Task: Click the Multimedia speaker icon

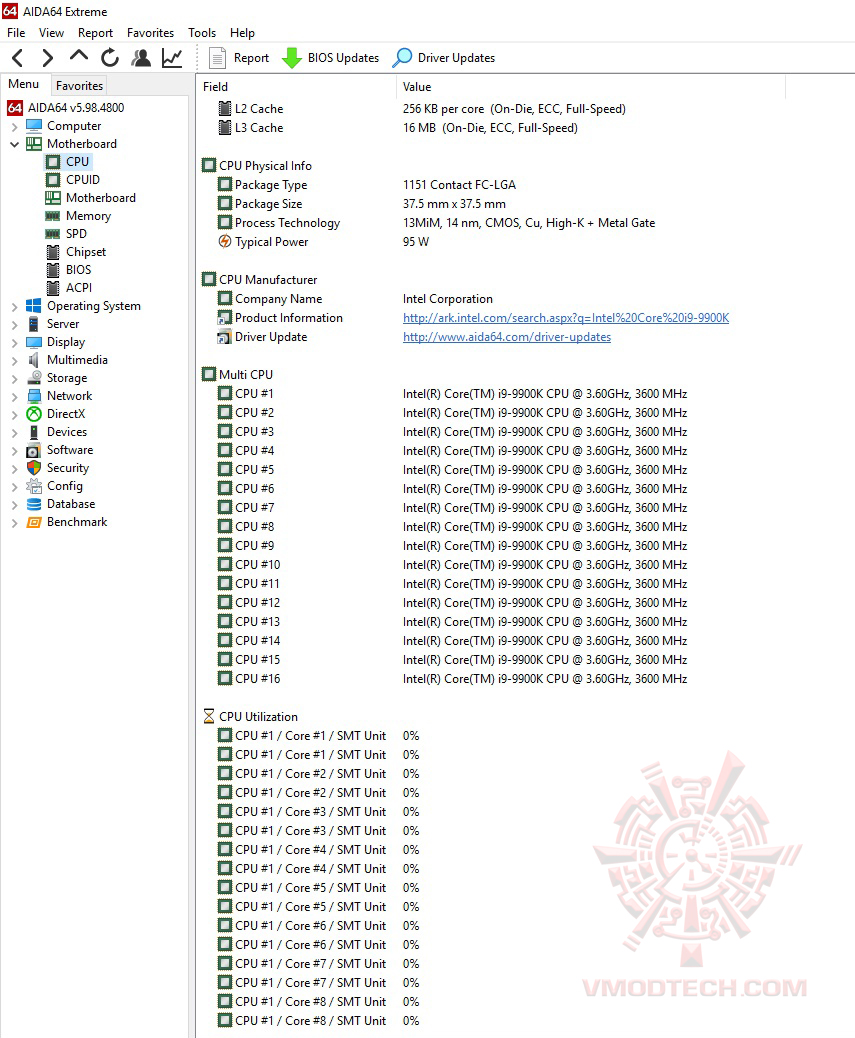Action: 34,360
